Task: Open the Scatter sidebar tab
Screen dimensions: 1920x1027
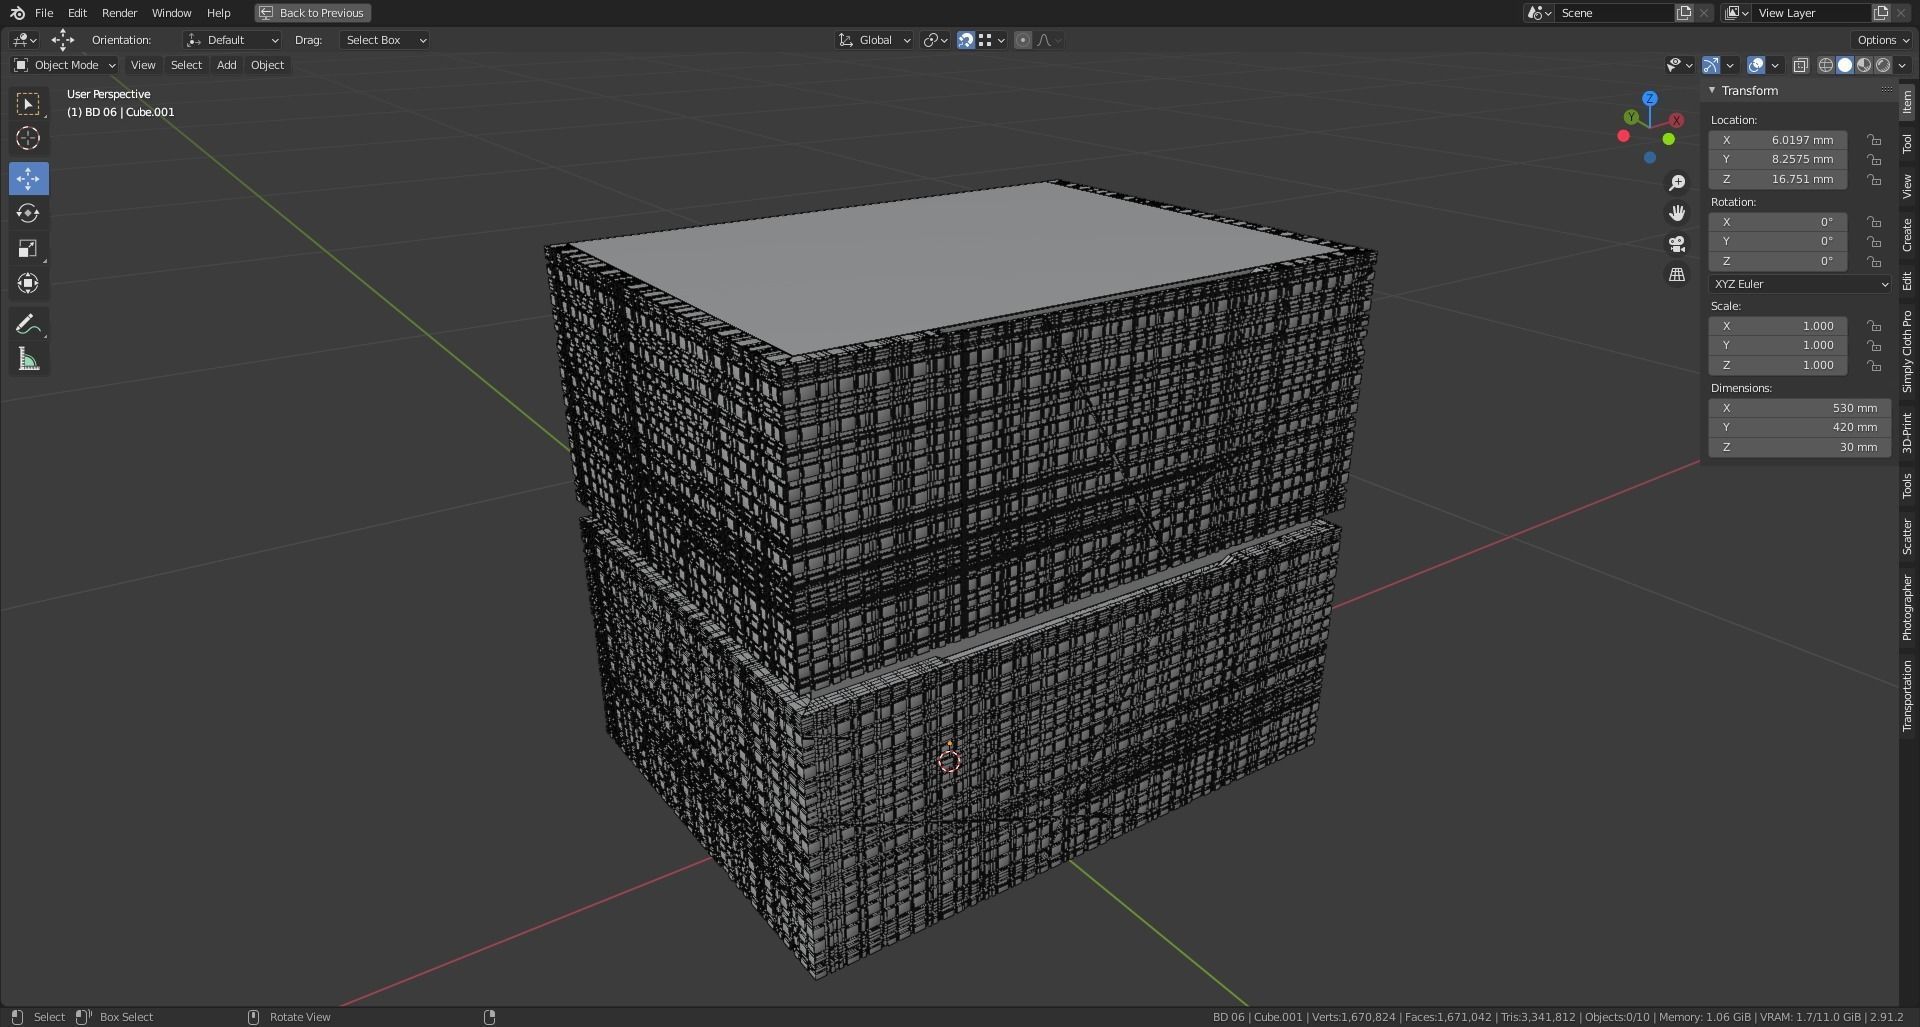Action: point(1907,537)
